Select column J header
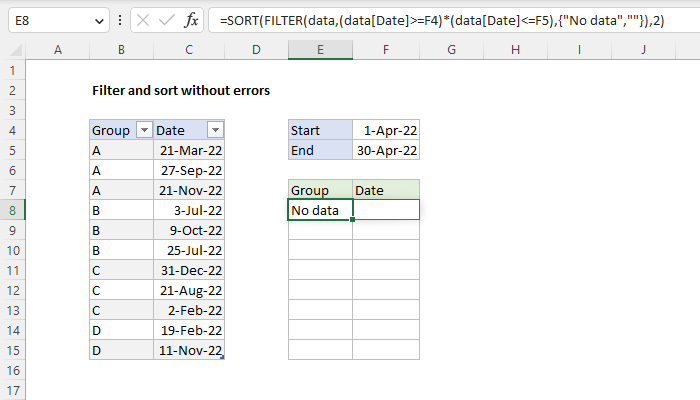700x400 pixels. [x=643, y=50]
